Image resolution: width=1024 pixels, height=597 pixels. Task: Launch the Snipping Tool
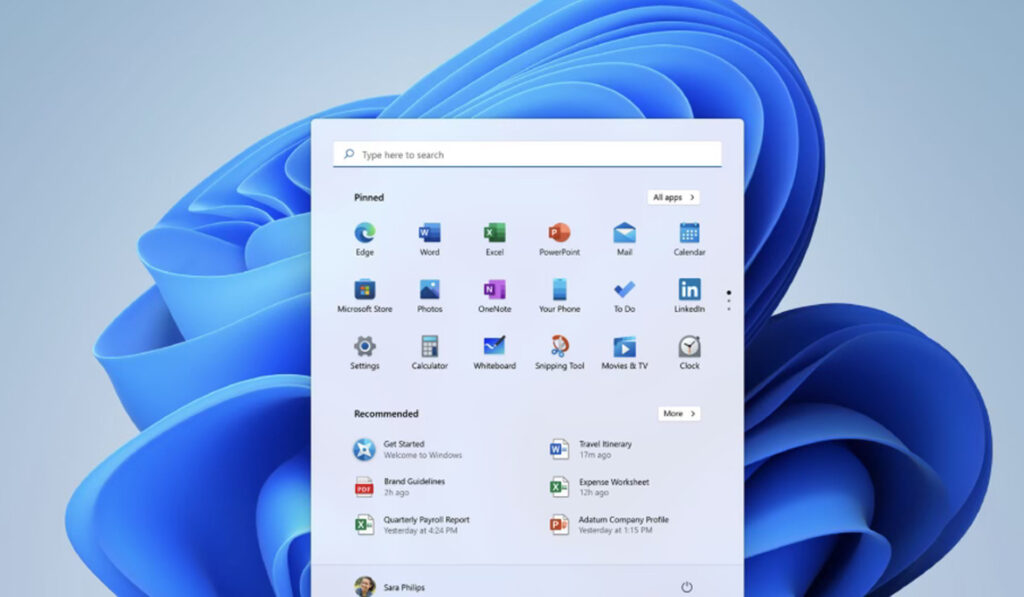(x=559, y=353)
